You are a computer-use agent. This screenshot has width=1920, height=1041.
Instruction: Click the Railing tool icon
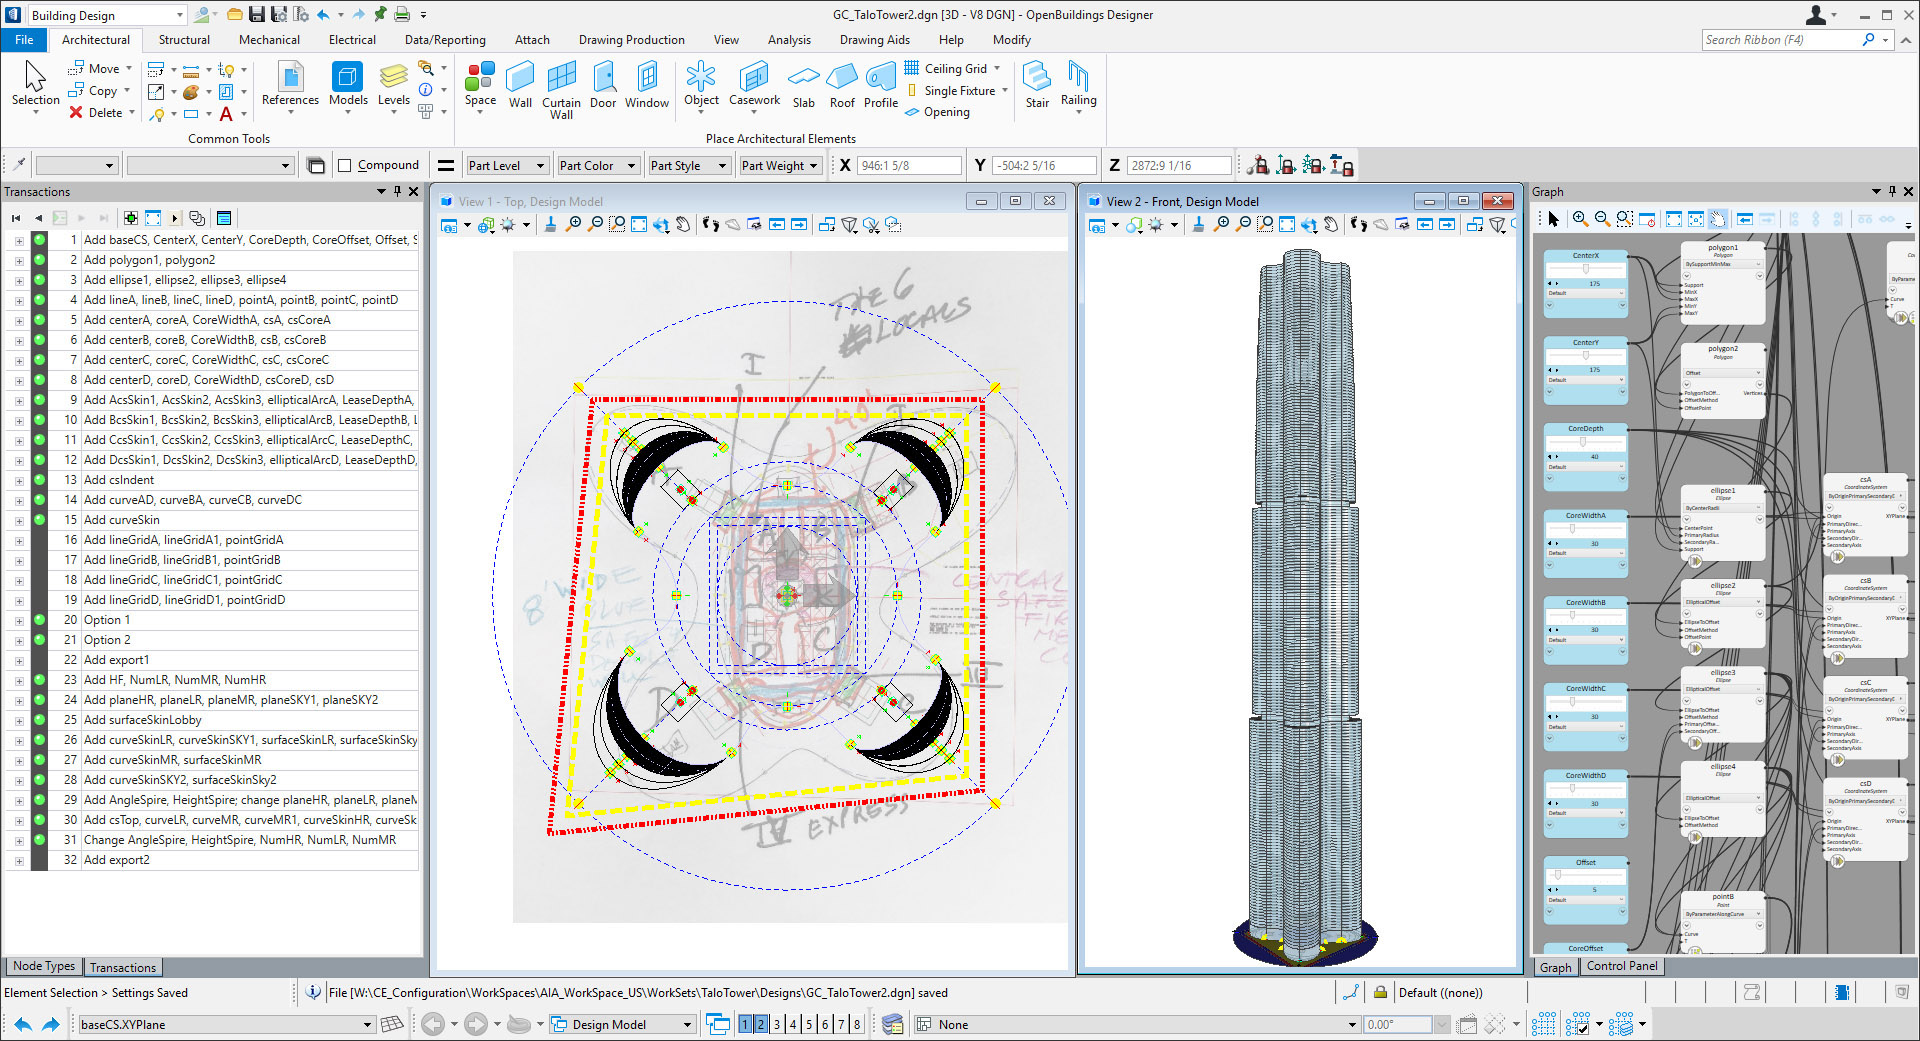[1078, 84]
